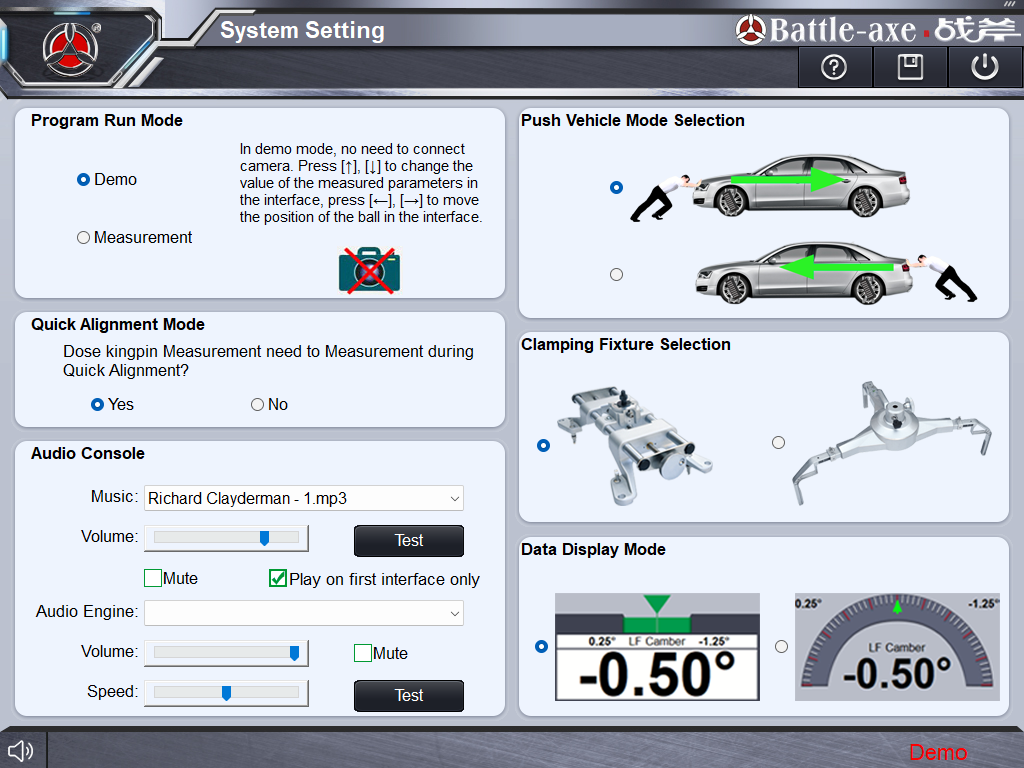
Task: Select the Measurement run mode
Action: click(x=84, y=238)
